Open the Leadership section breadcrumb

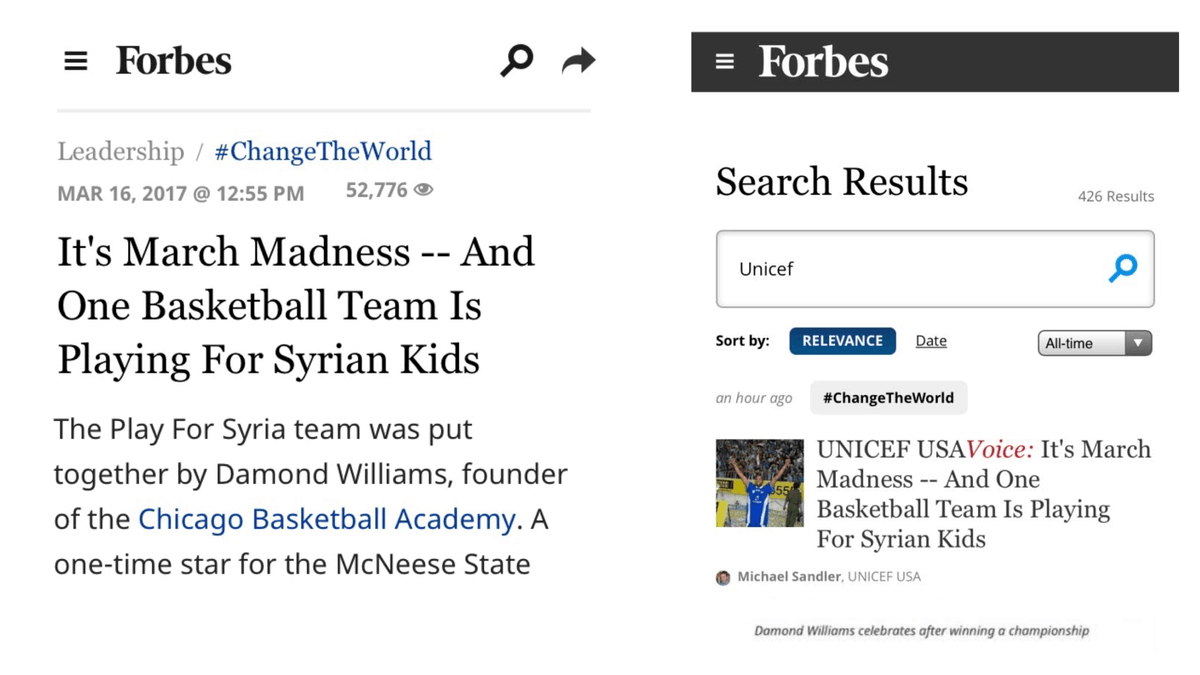point(121,152)
